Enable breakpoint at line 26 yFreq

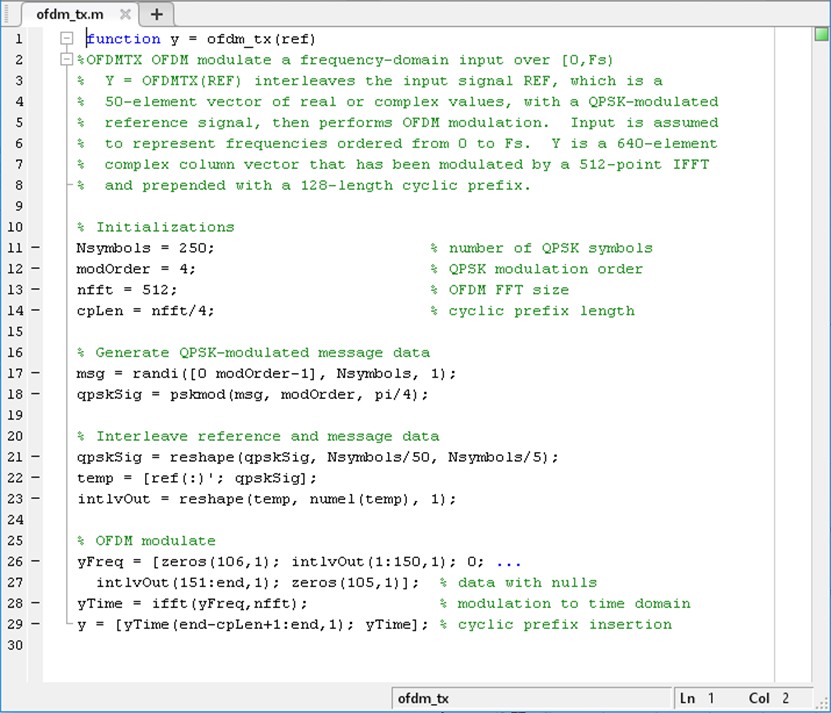pyautogui.click(x=37, y=561)
